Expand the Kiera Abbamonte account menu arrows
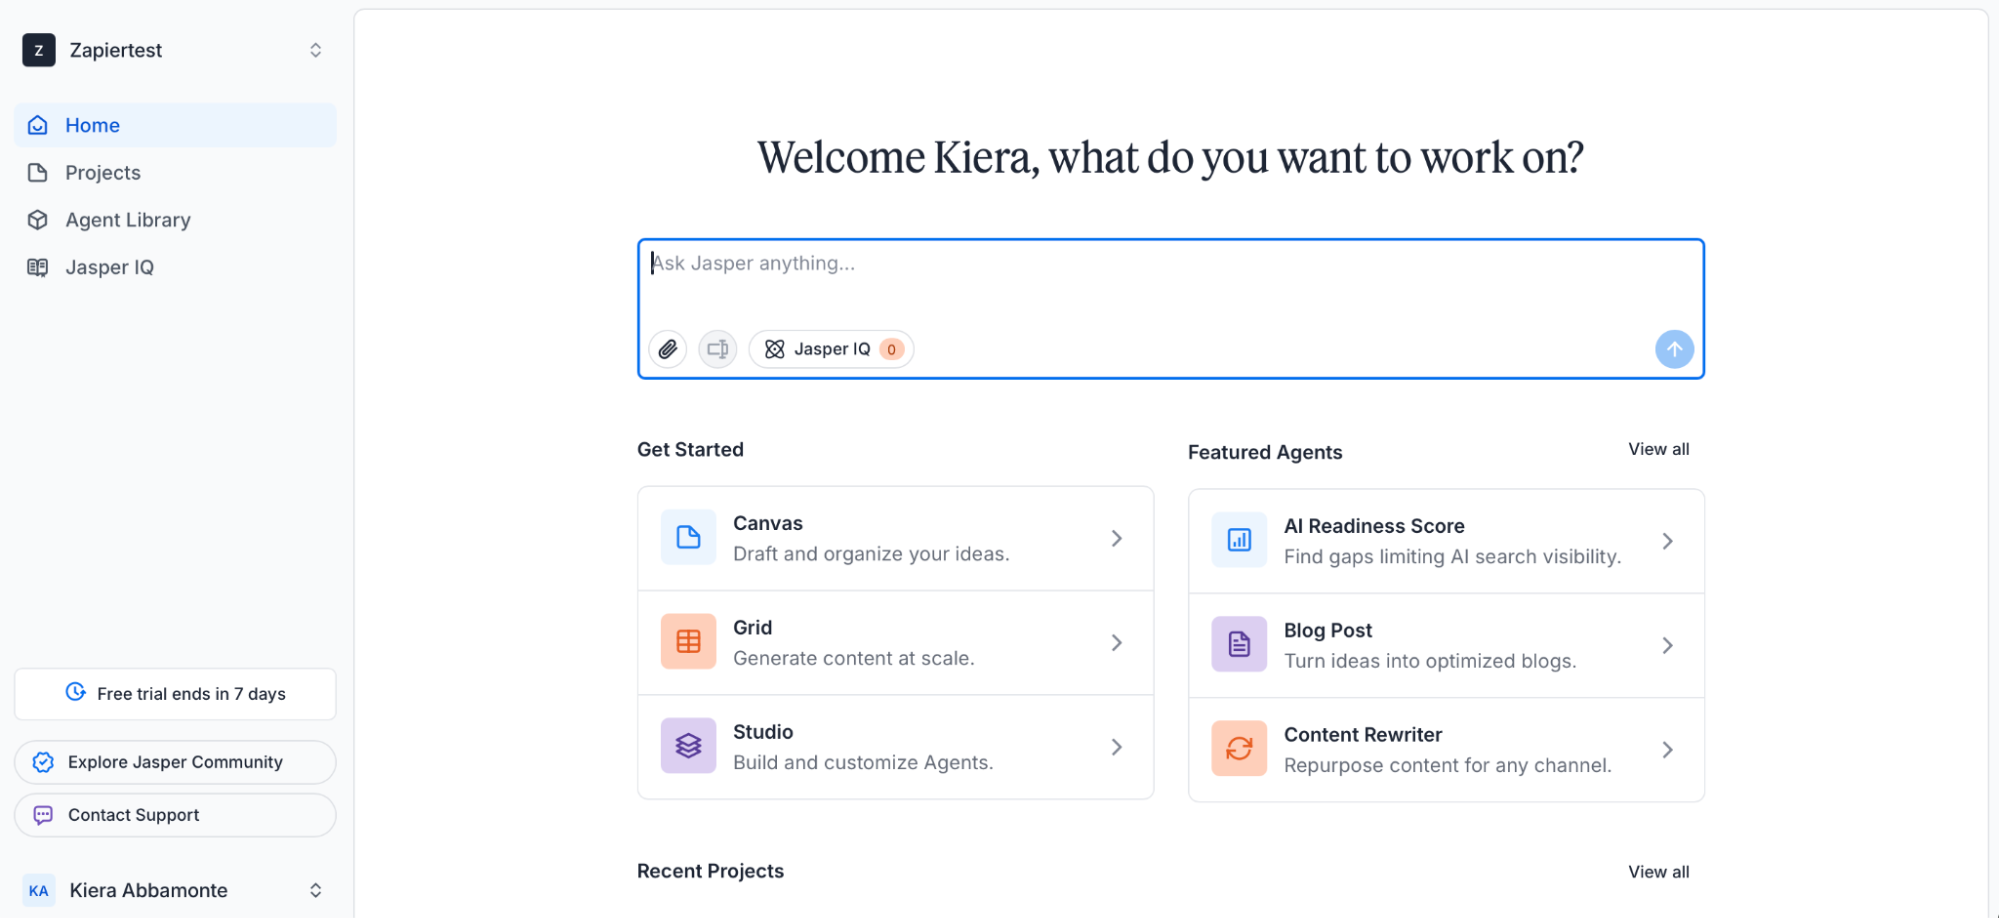The width and height of the screenshot is (1999, 919). tap(315, 890)
